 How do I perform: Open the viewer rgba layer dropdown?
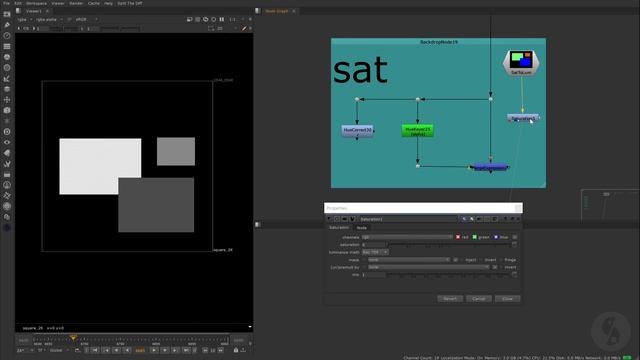tap(24, 19)
